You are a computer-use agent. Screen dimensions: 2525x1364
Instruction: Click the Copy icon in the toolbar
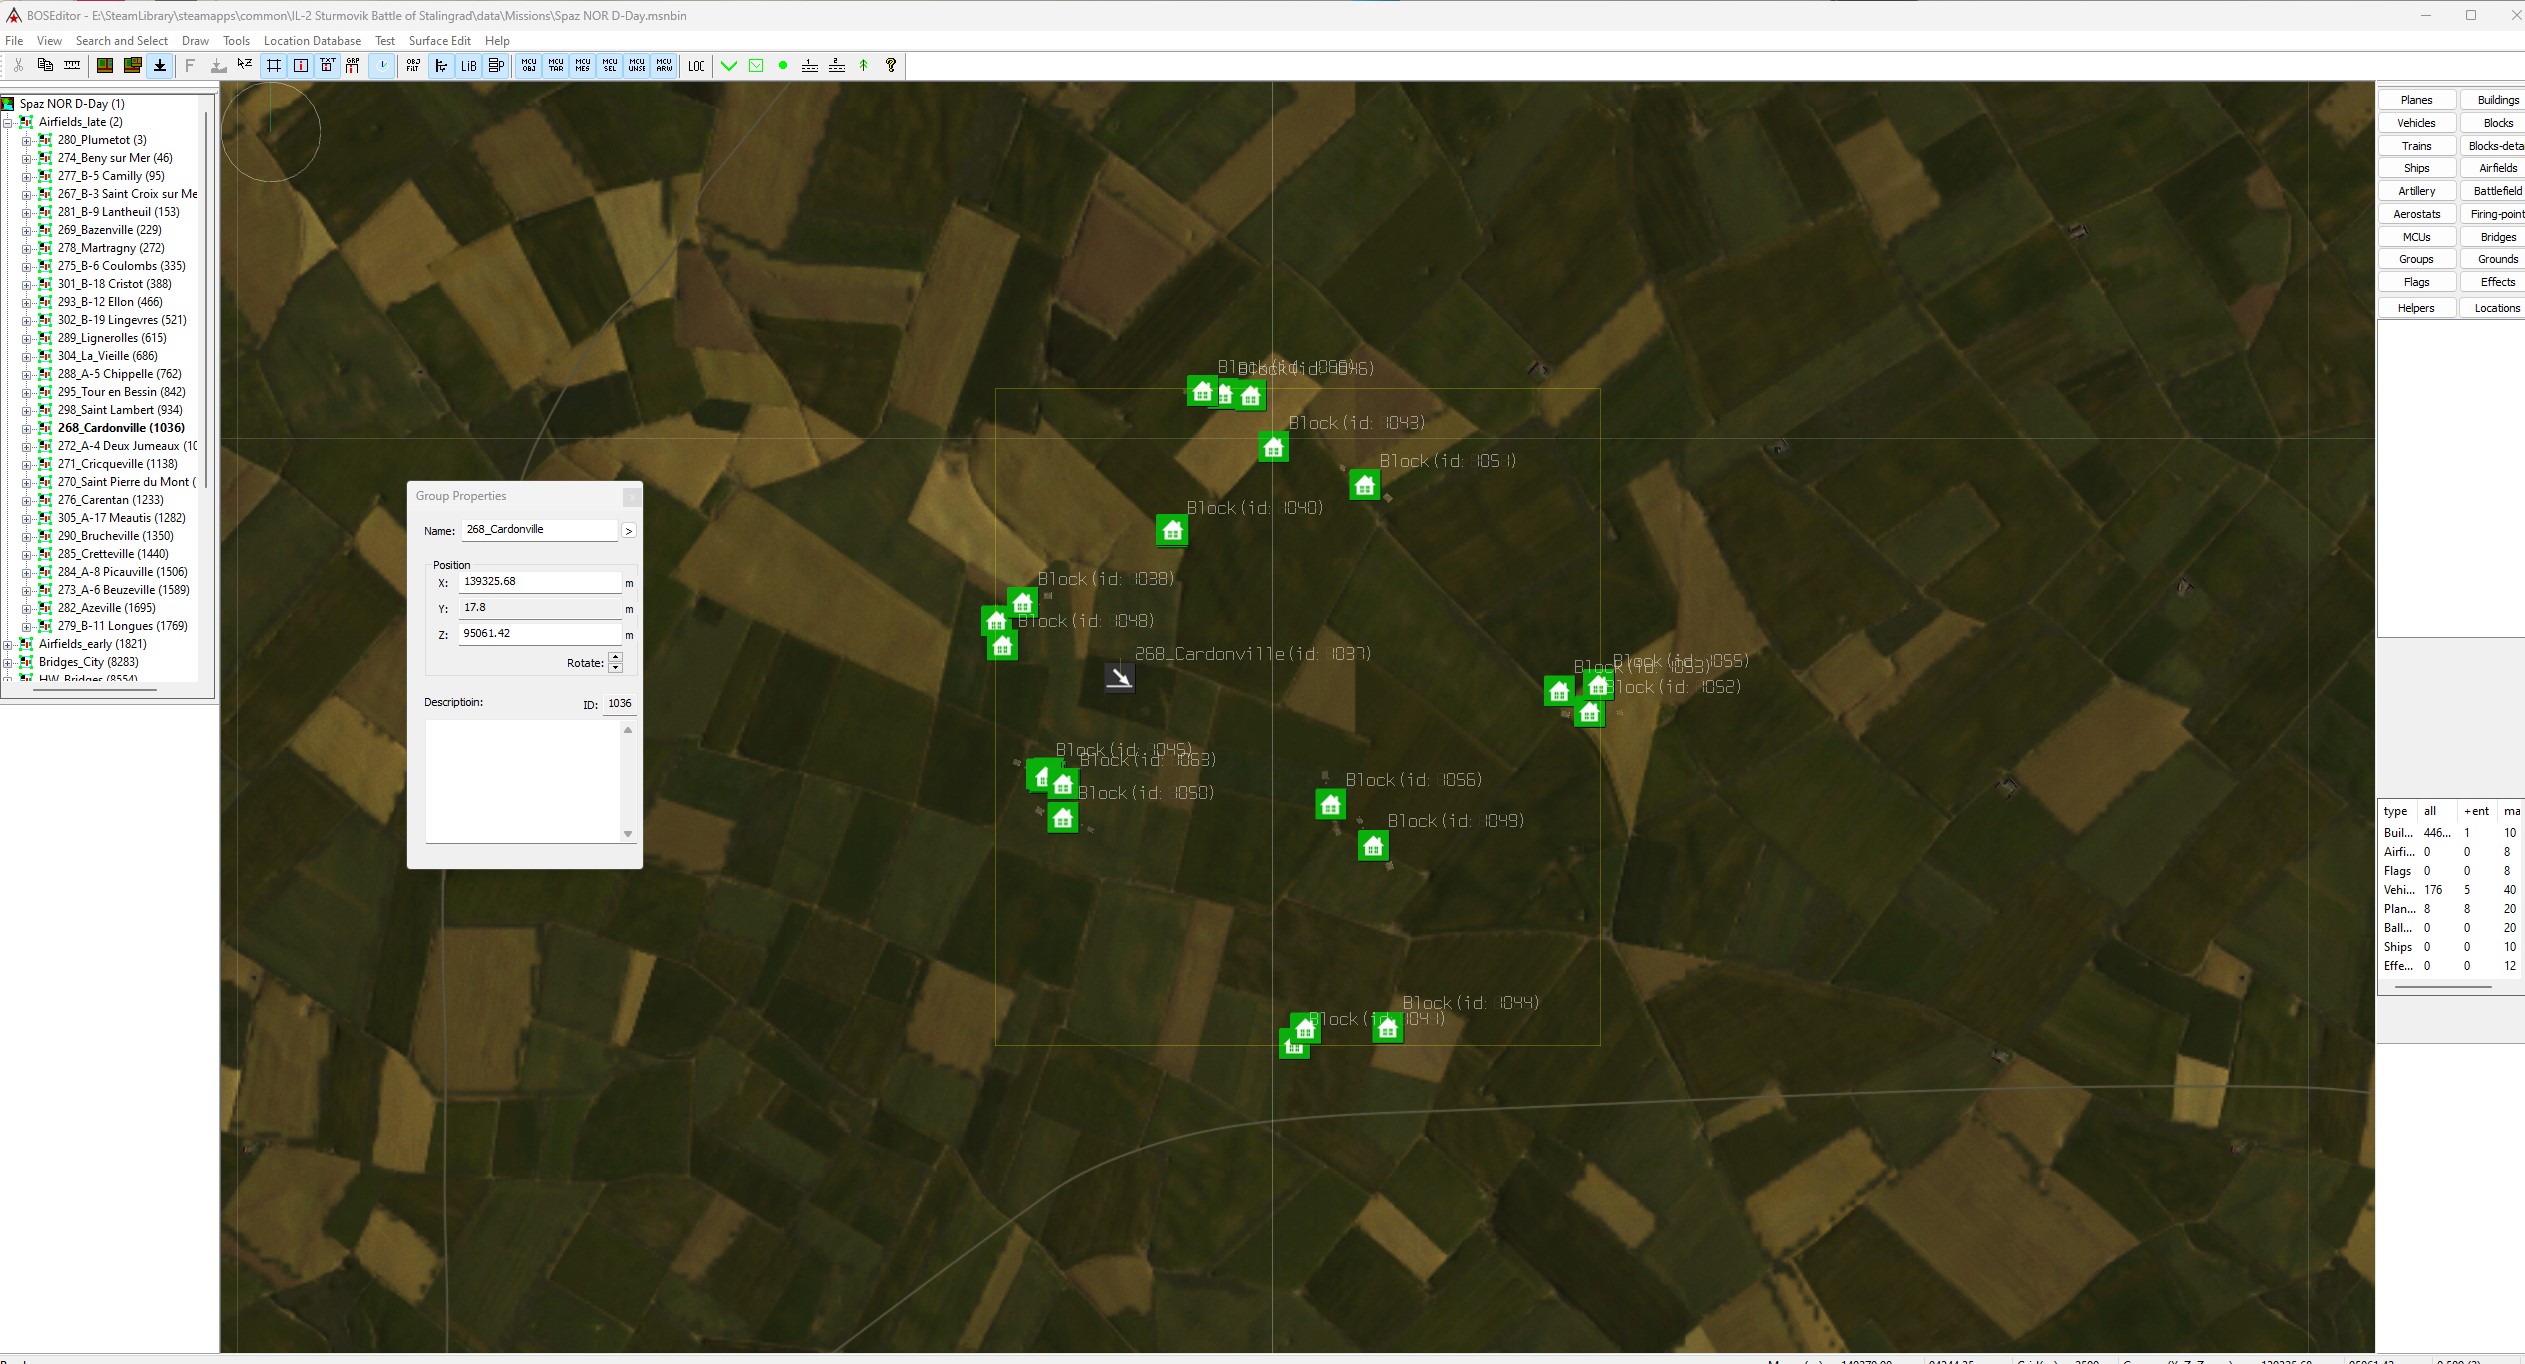[45, 66]
